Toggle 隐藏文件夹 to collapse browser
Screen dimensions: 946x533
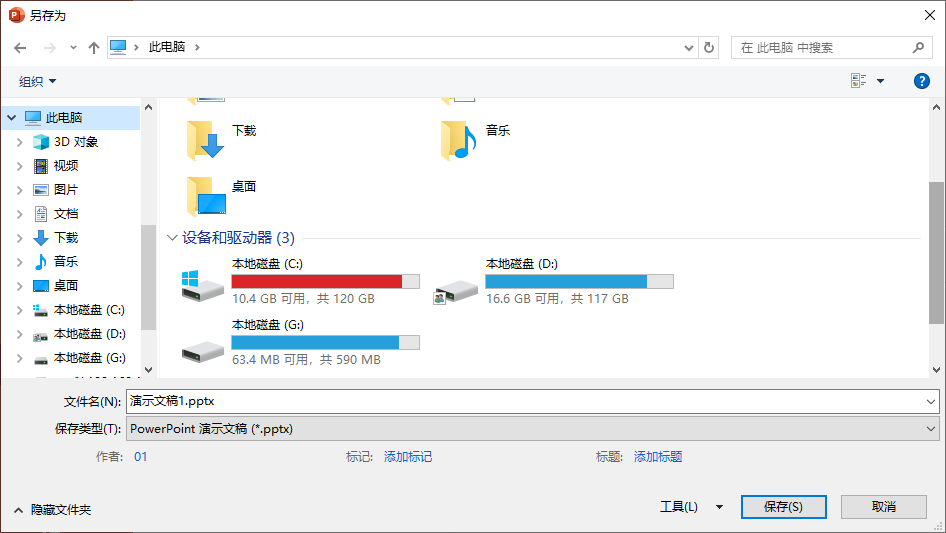click(x=52, y=510)
